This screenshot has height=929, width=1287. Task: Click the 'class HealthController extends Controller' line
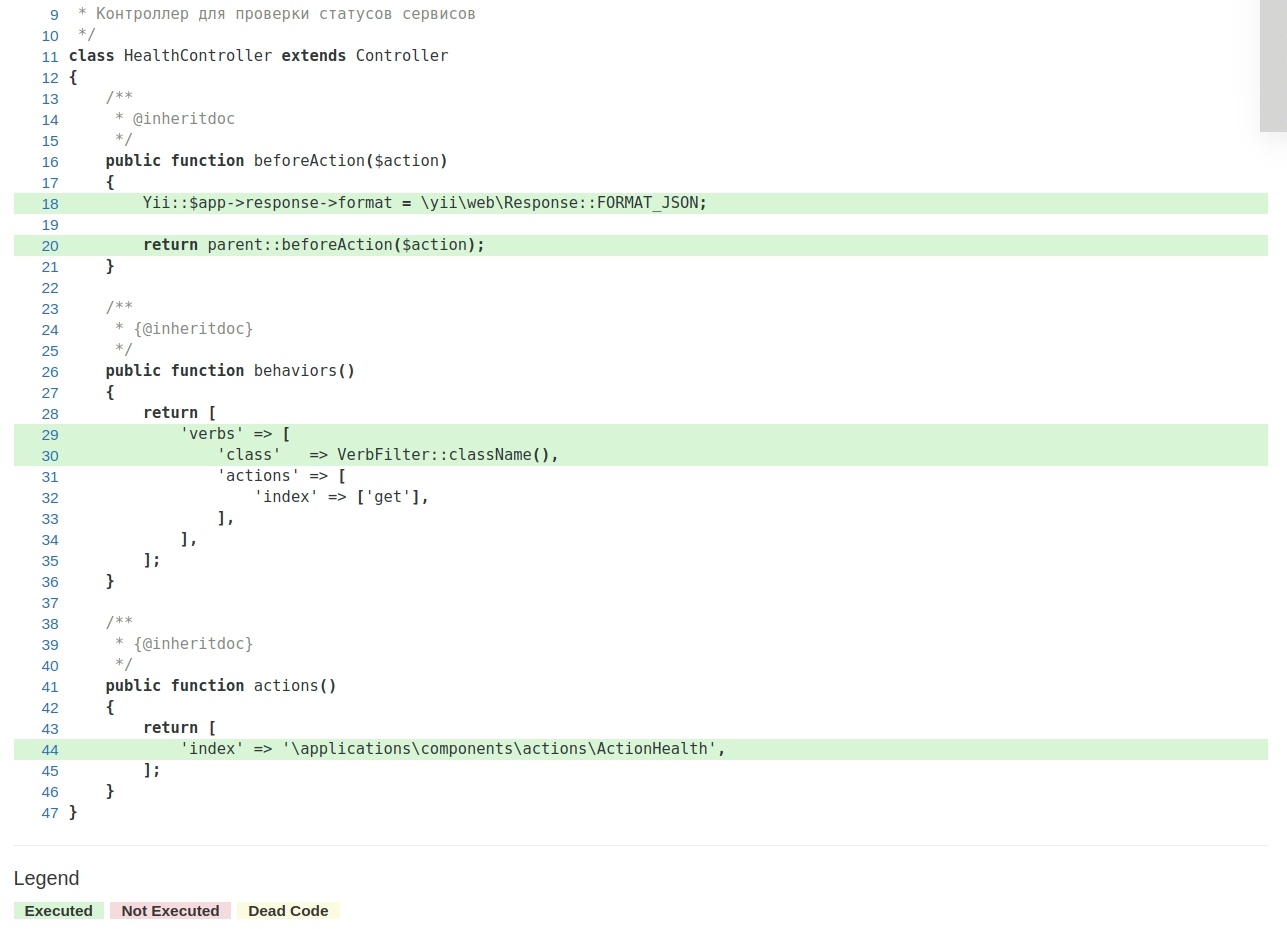tap(259, 56)
